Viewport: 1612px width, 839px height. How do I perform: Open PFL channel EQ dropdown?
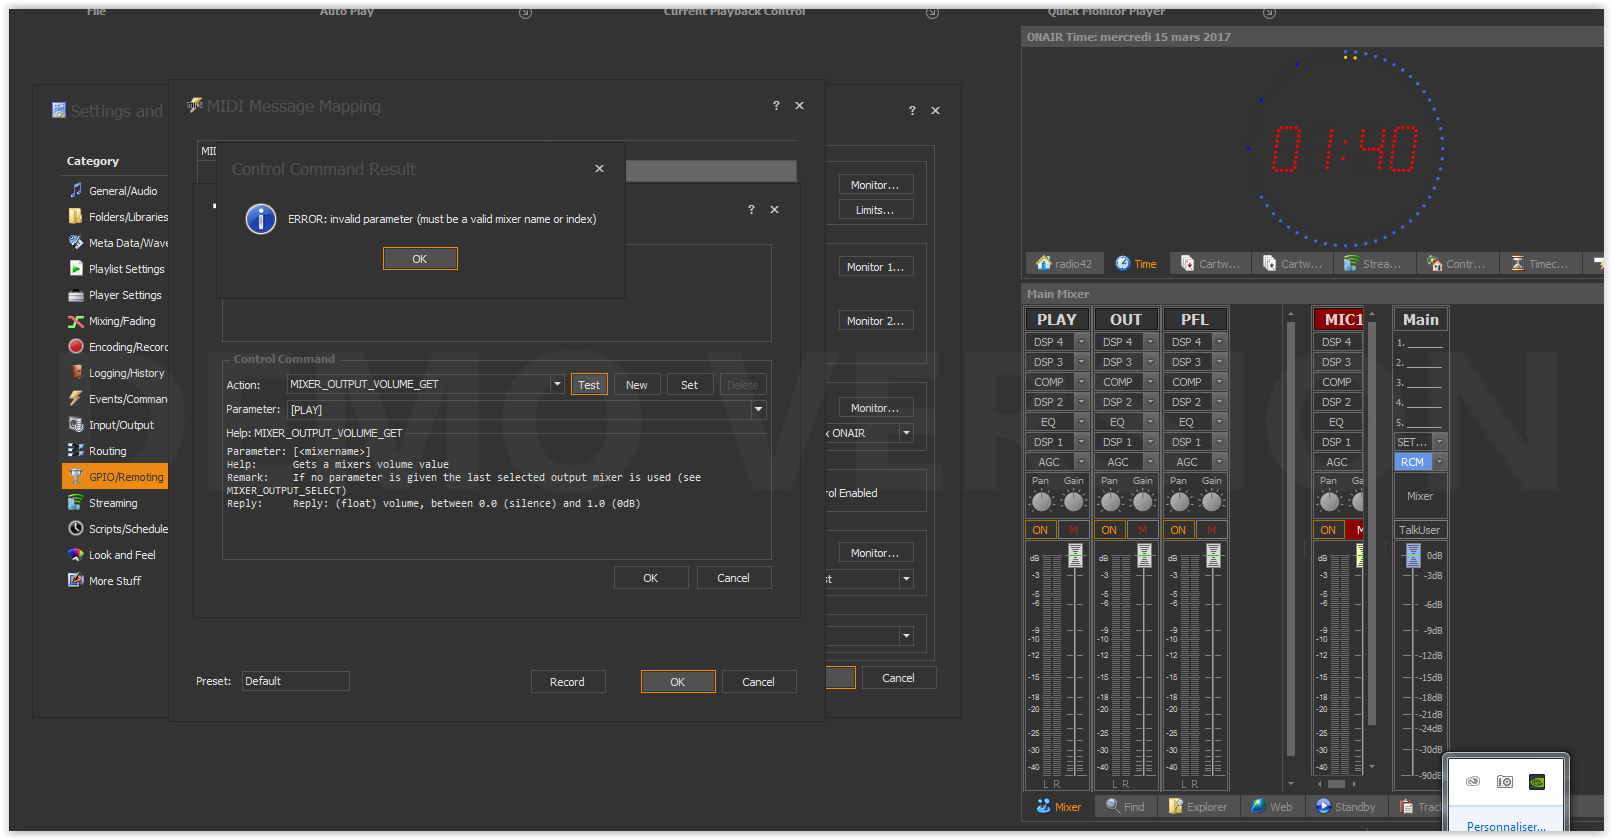pos(1219,422)
